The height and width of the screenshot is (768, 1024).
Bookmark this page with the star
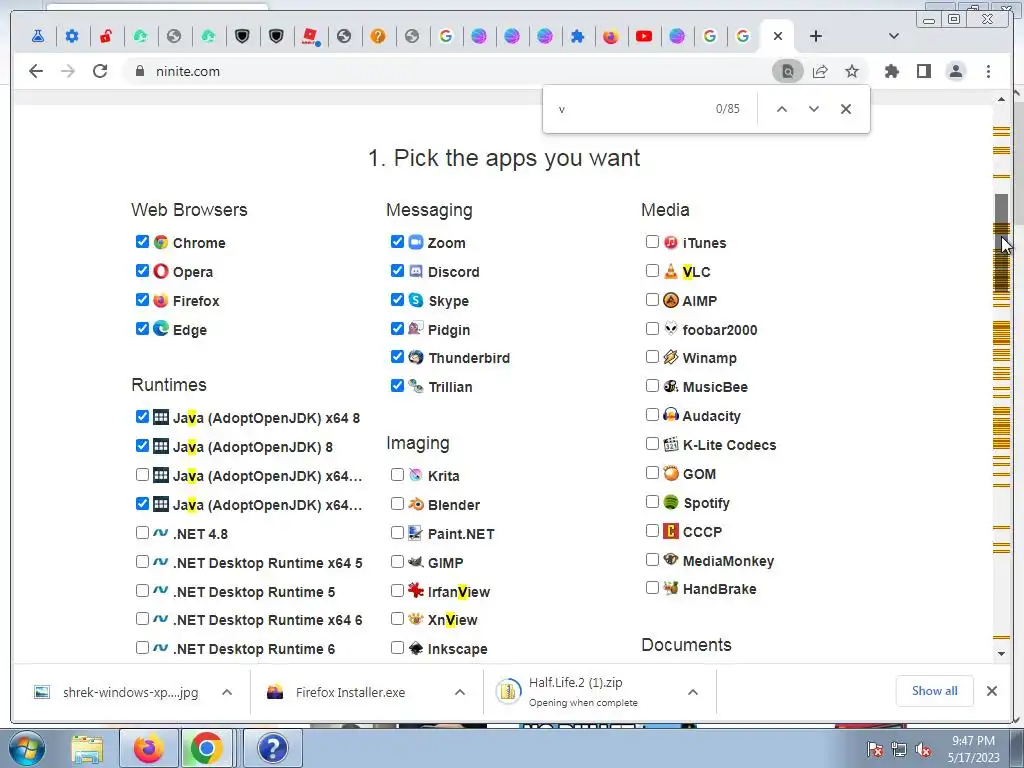pos(852,71)
